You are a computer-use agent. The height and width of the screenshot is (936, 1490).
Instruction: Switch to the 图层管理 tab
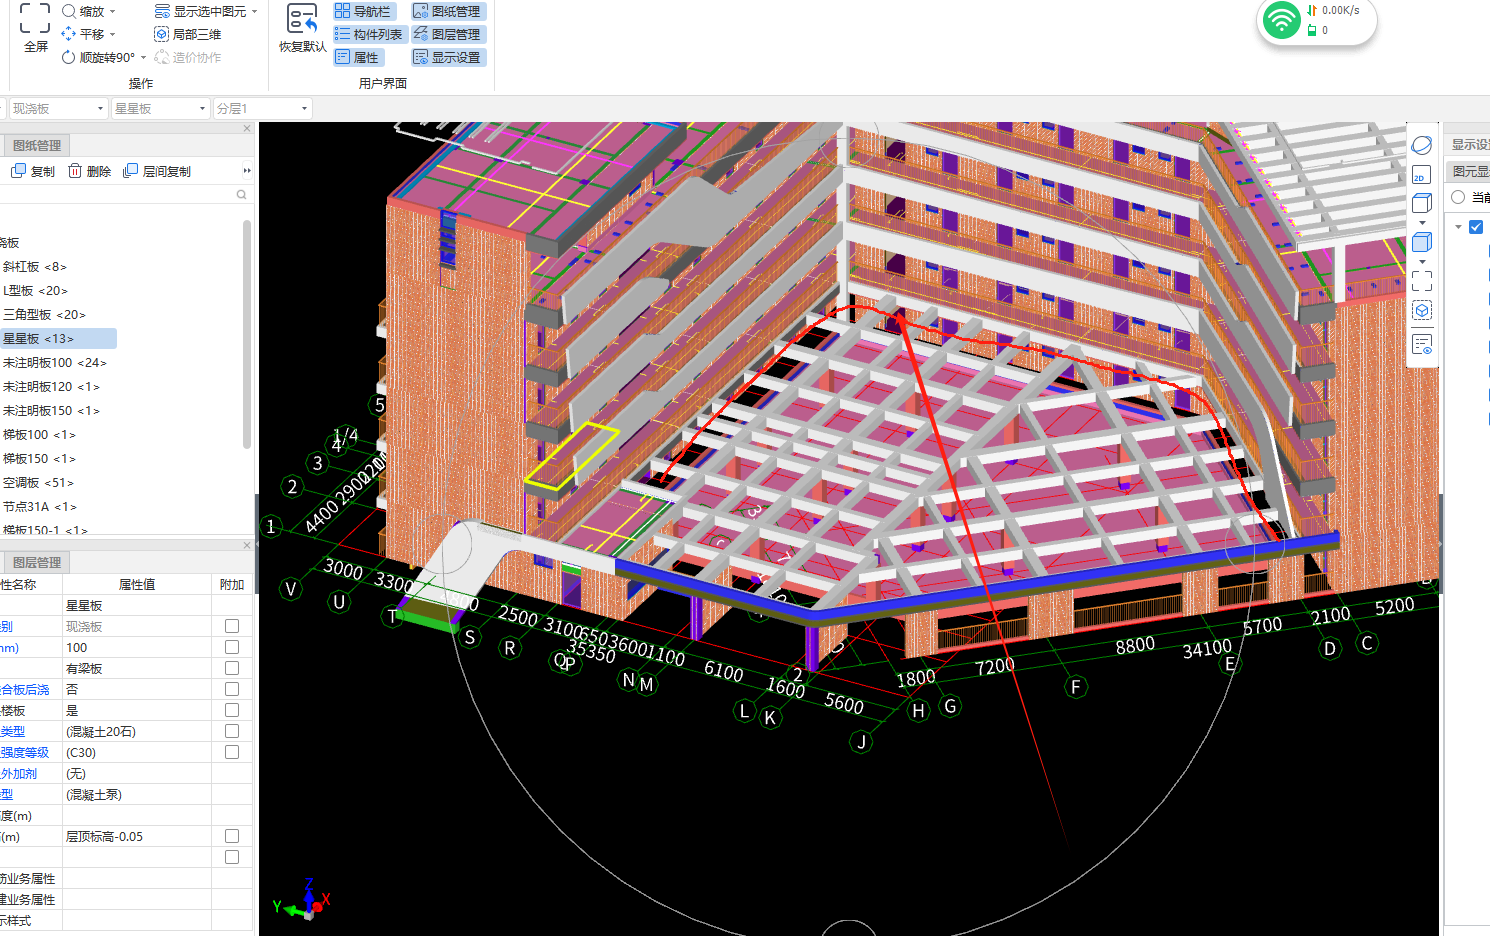click(x=36, y=562)
